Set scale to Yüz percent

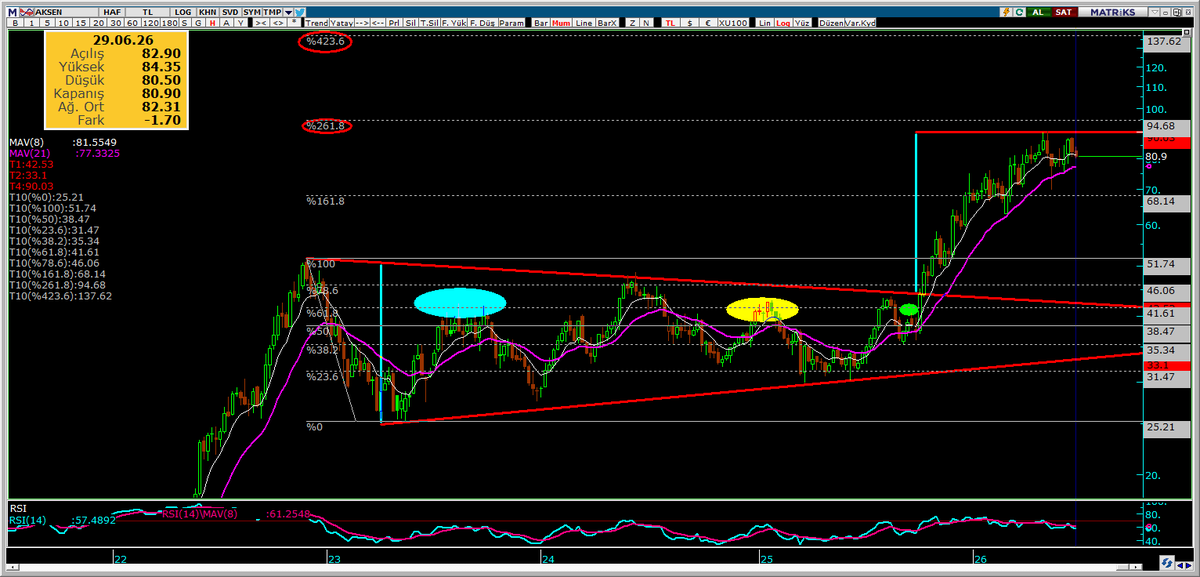(802, 23)
